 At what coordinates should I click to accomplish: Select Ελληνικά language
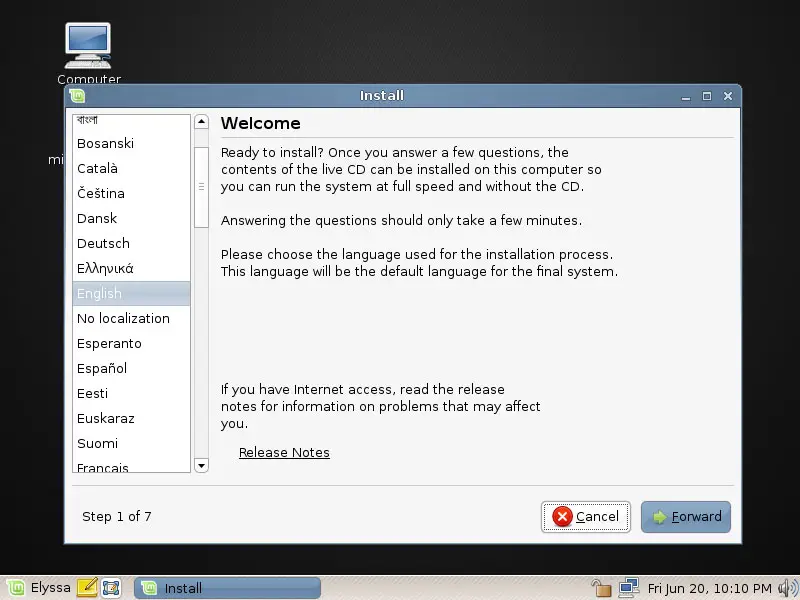click(131, 268)
